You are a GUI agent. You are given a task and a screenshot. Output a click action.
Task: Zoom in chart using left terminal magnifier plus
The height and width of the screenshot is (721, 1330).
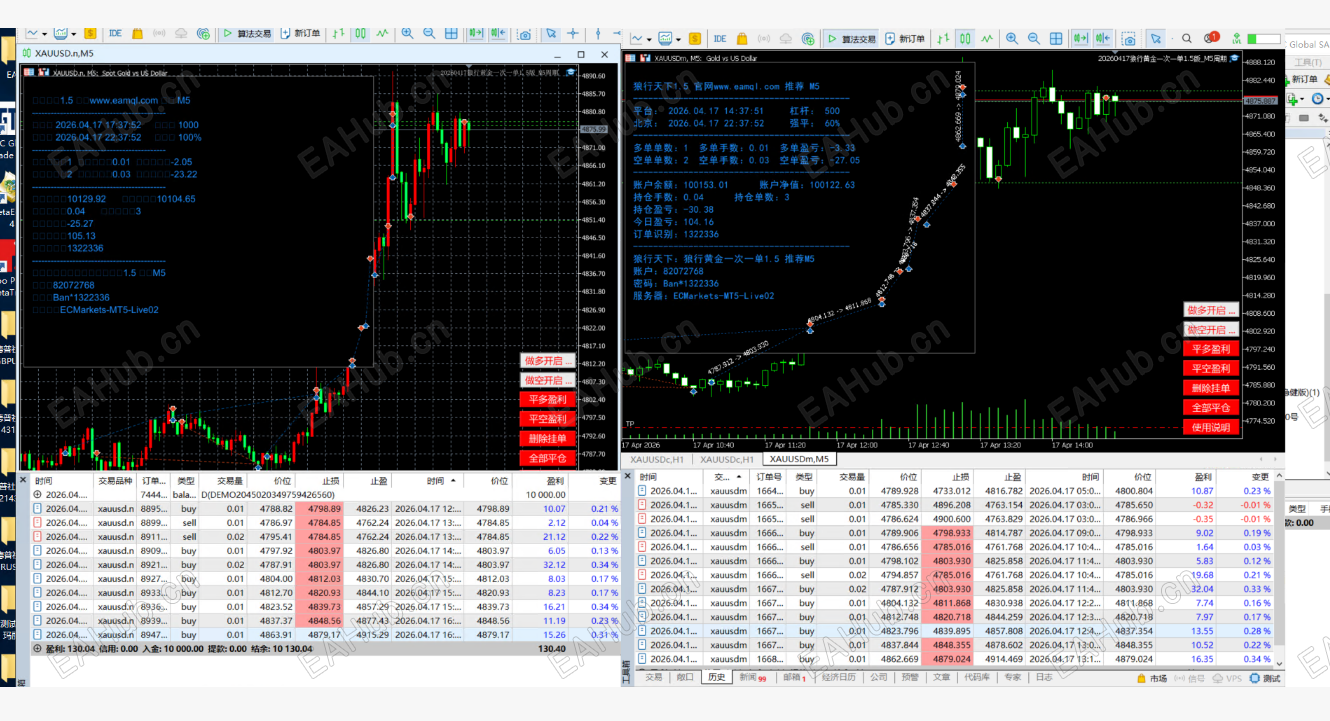click(407, 33)
